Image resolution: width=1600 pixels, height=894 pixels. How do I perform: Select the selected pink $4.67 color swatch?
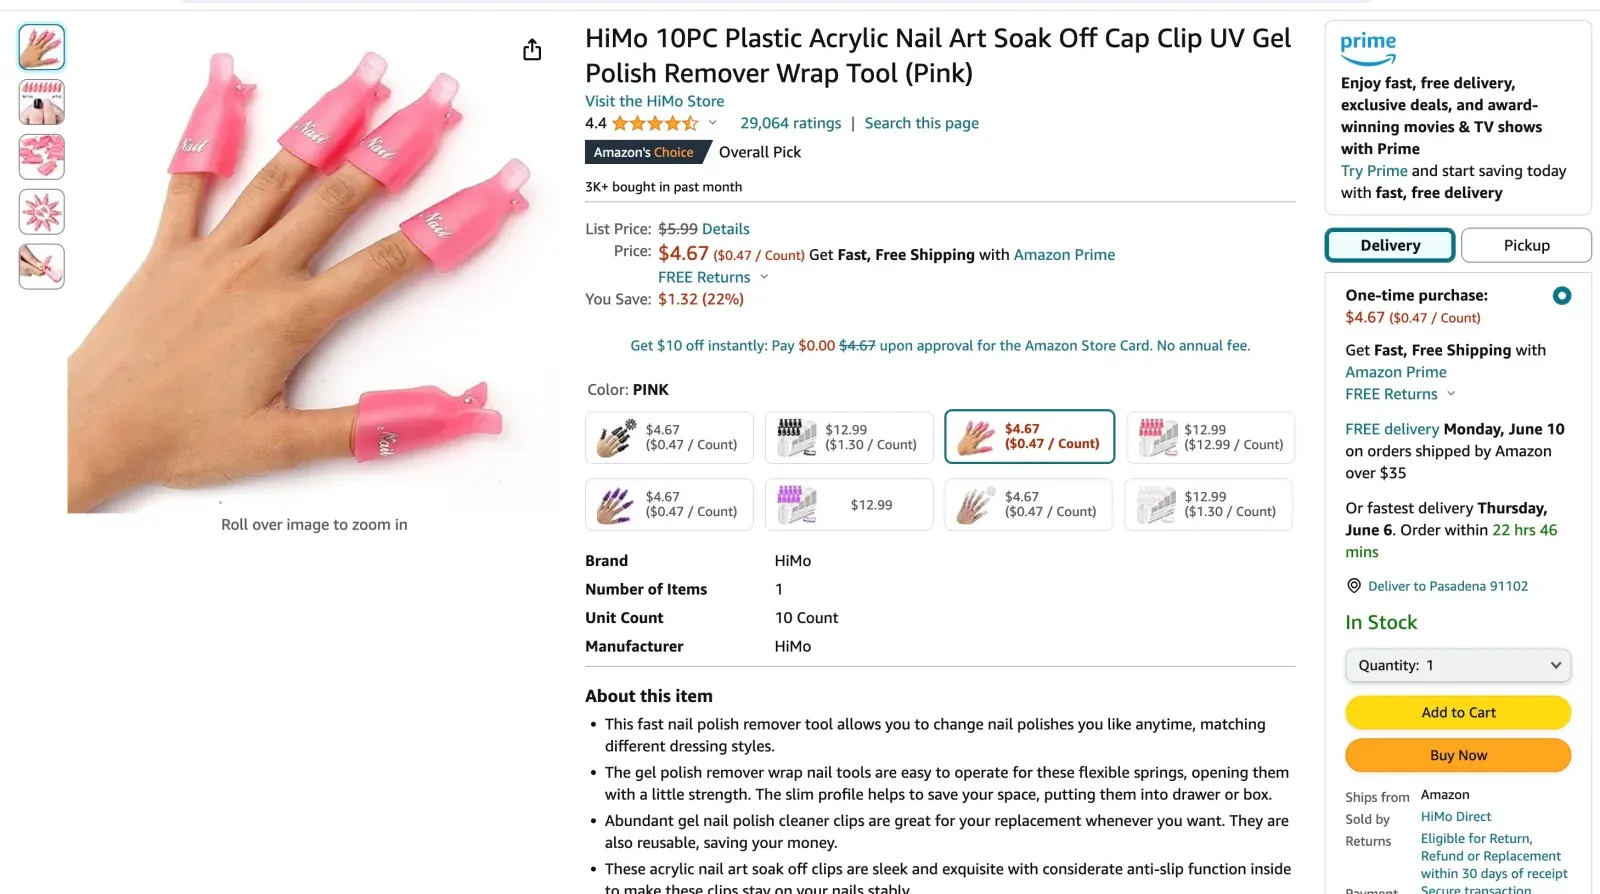tap(1029, 437)
